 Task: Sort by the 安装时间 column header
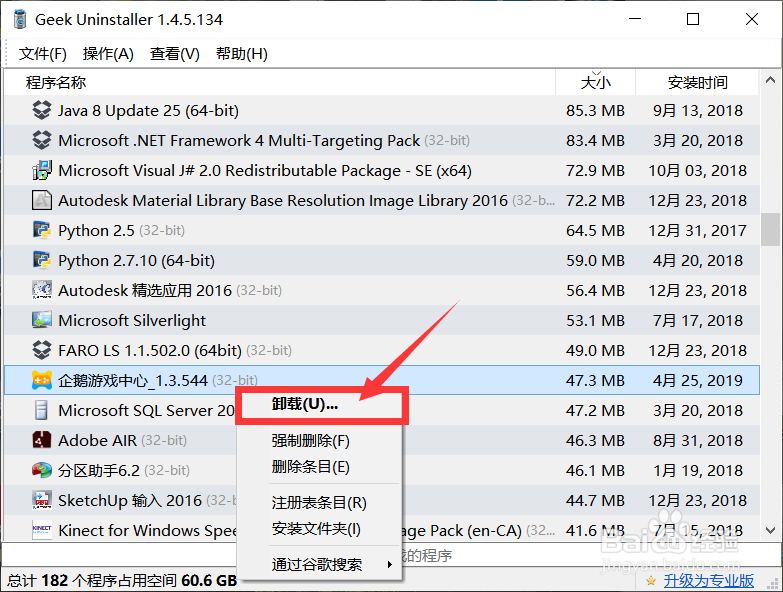tap(698, 82)
